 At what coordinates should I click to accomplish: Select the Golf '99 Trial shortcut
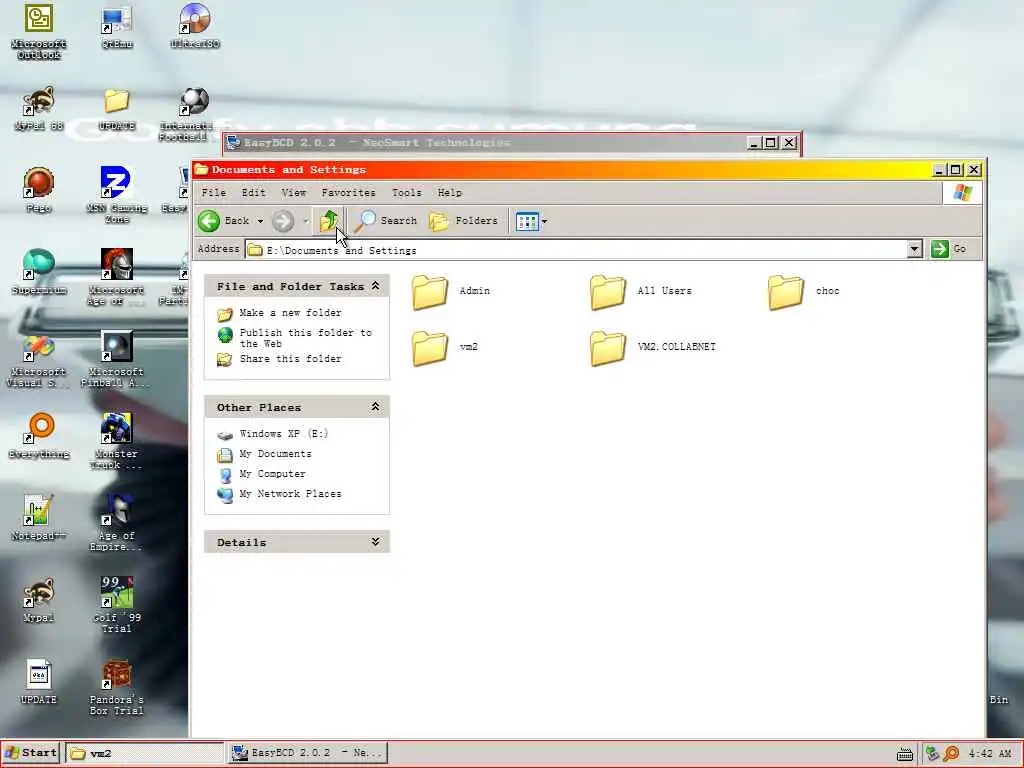pos(117,607)
